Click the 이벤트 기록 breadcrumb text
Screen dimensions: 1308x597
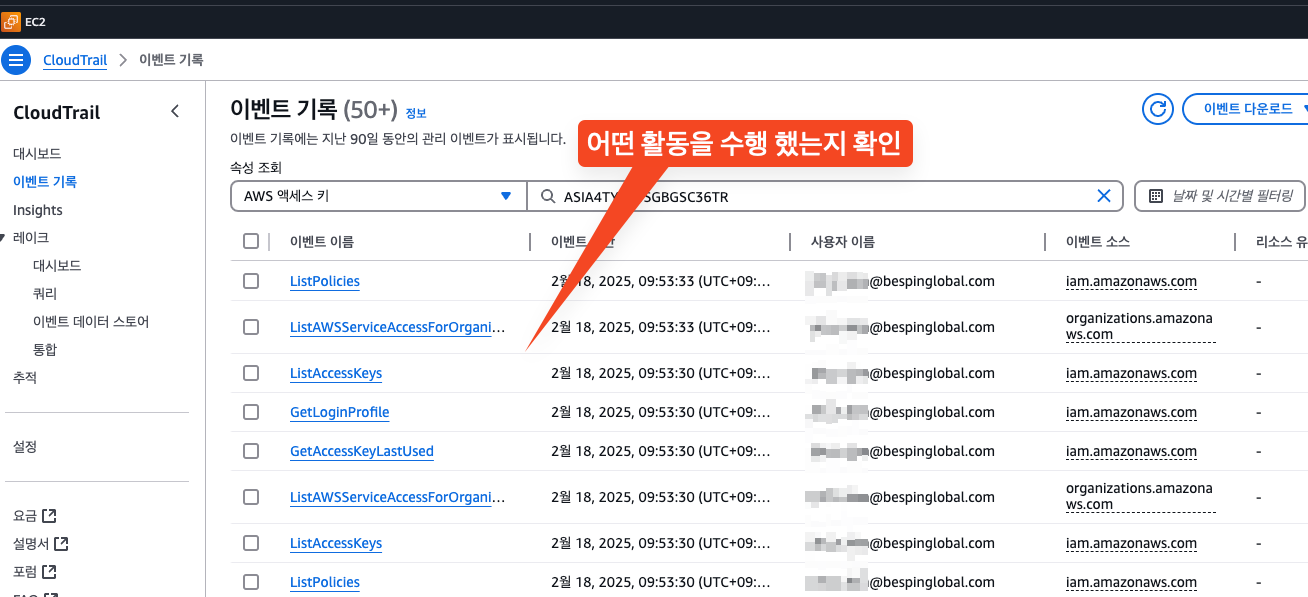point(171,60)
